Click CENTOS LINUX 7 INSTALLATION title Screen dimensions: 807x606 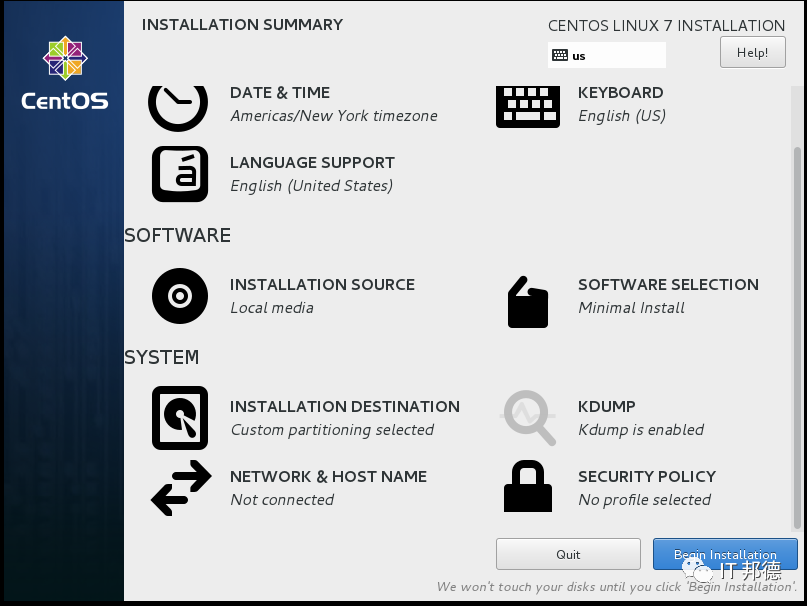(x=666, y=26)
